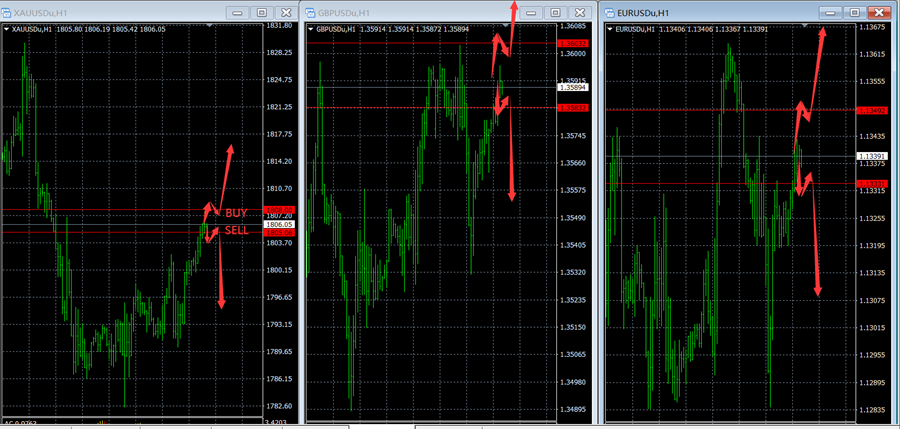This screenshot has width=900, height=429.
Task: Minimize the EURUSDu,H1 chart window
Action: click(830, 11)
